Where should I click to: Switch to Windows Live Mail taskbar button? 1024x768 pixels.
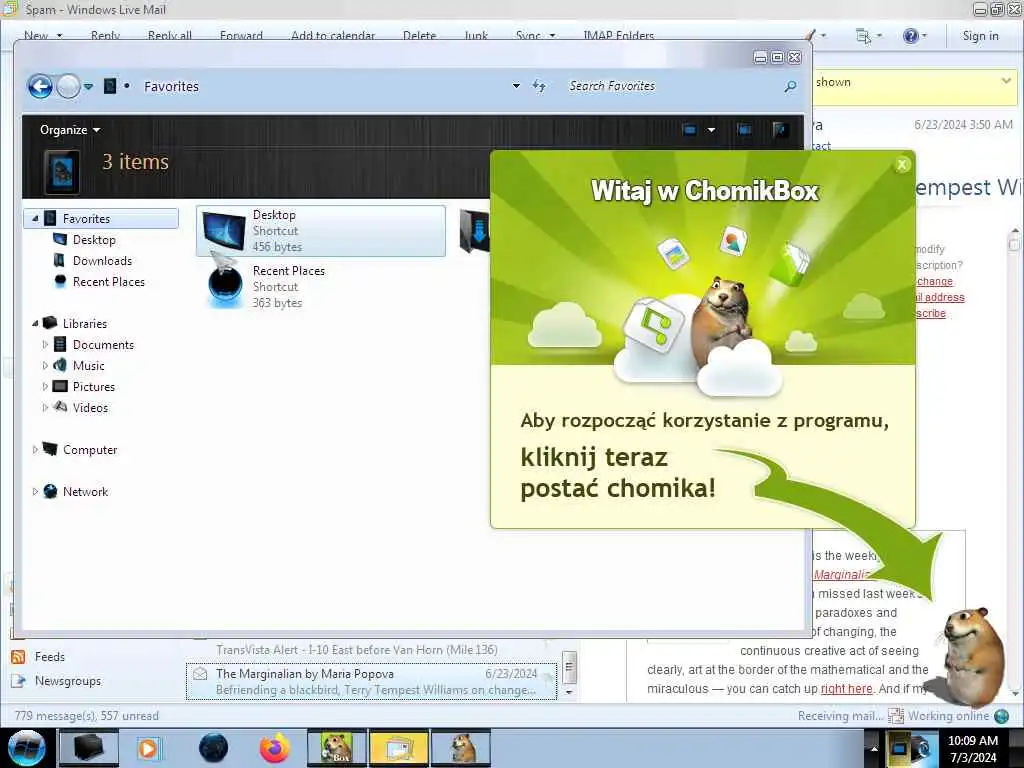(x=399, y=748)
